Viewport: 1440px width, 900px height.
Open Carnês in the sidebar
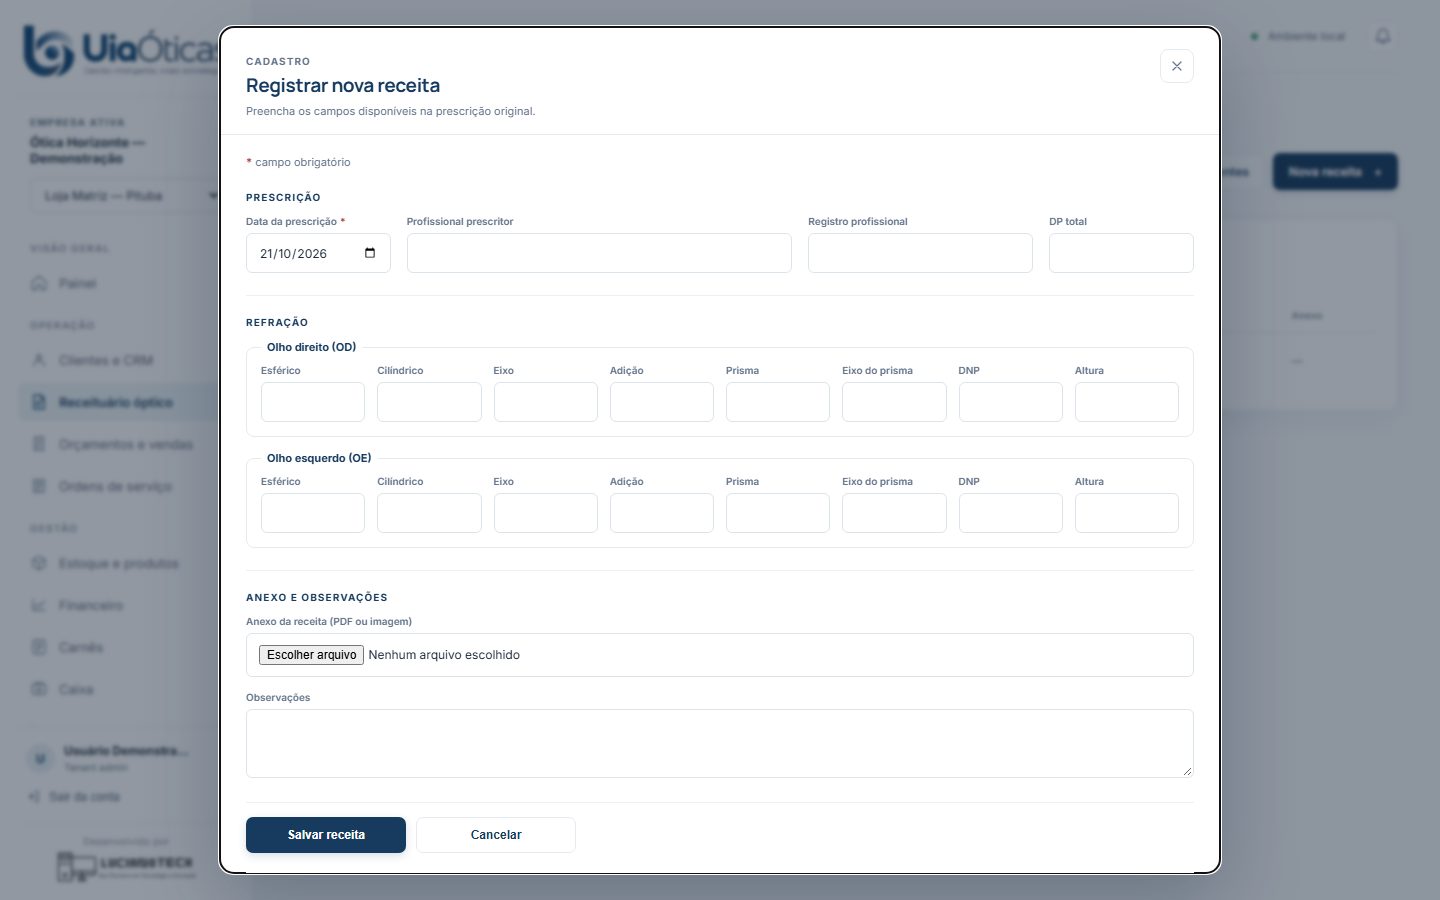[120, 648]
